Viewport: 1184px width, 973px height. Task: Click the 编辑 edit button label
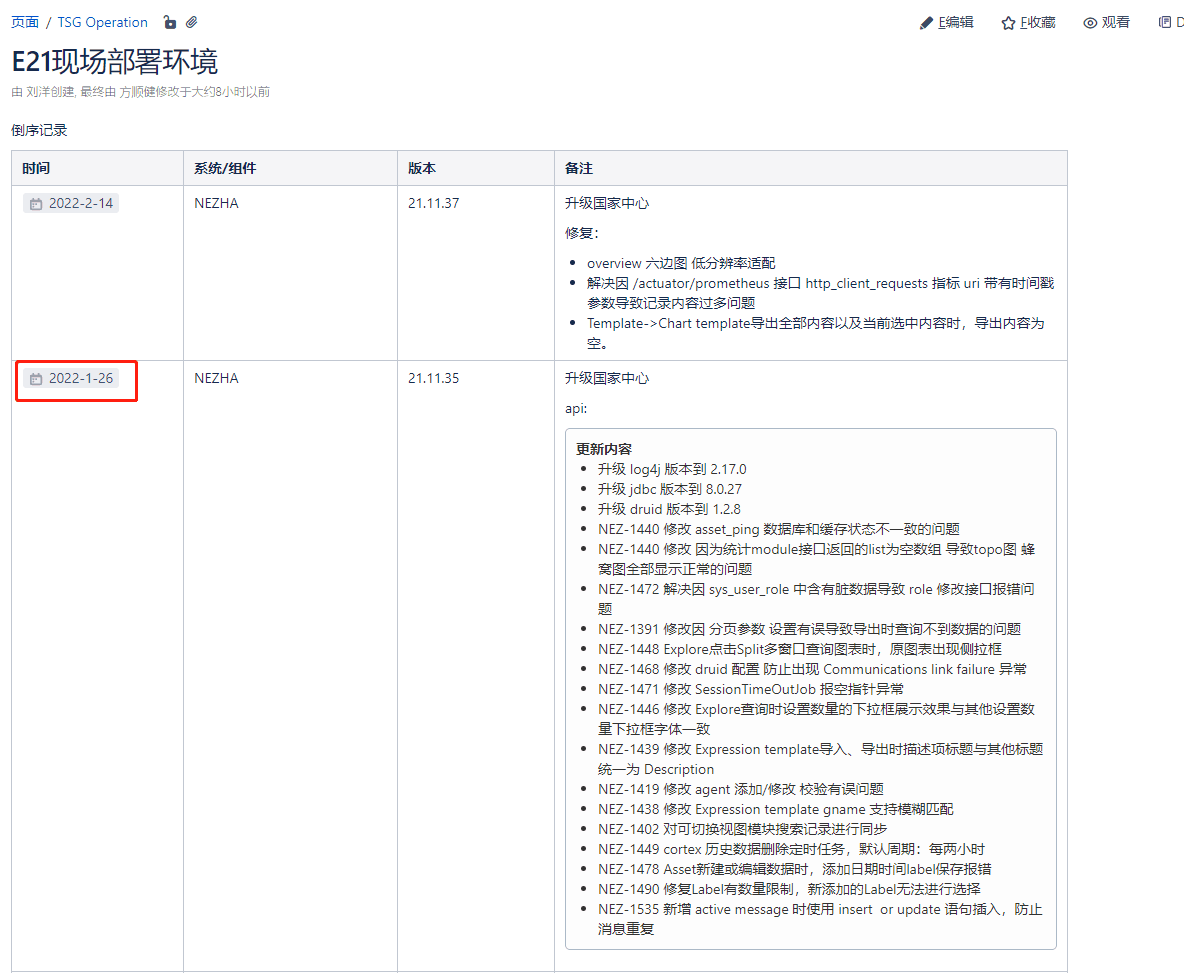click(956, 22)
